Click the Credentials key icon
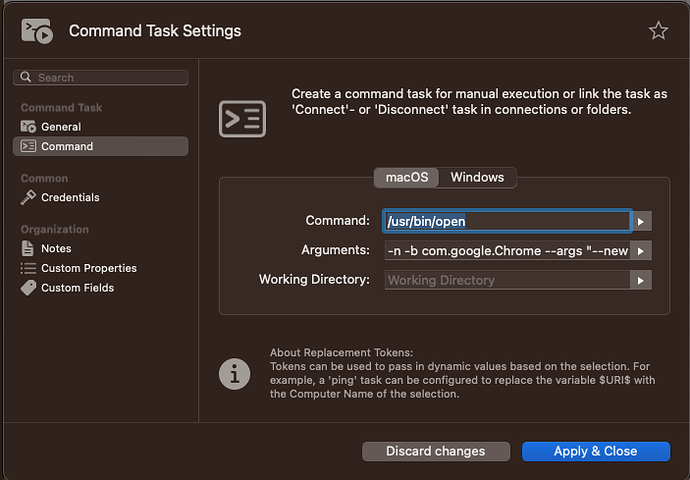Viewport: 690px width, 480px height. click(x=28, y=198)
